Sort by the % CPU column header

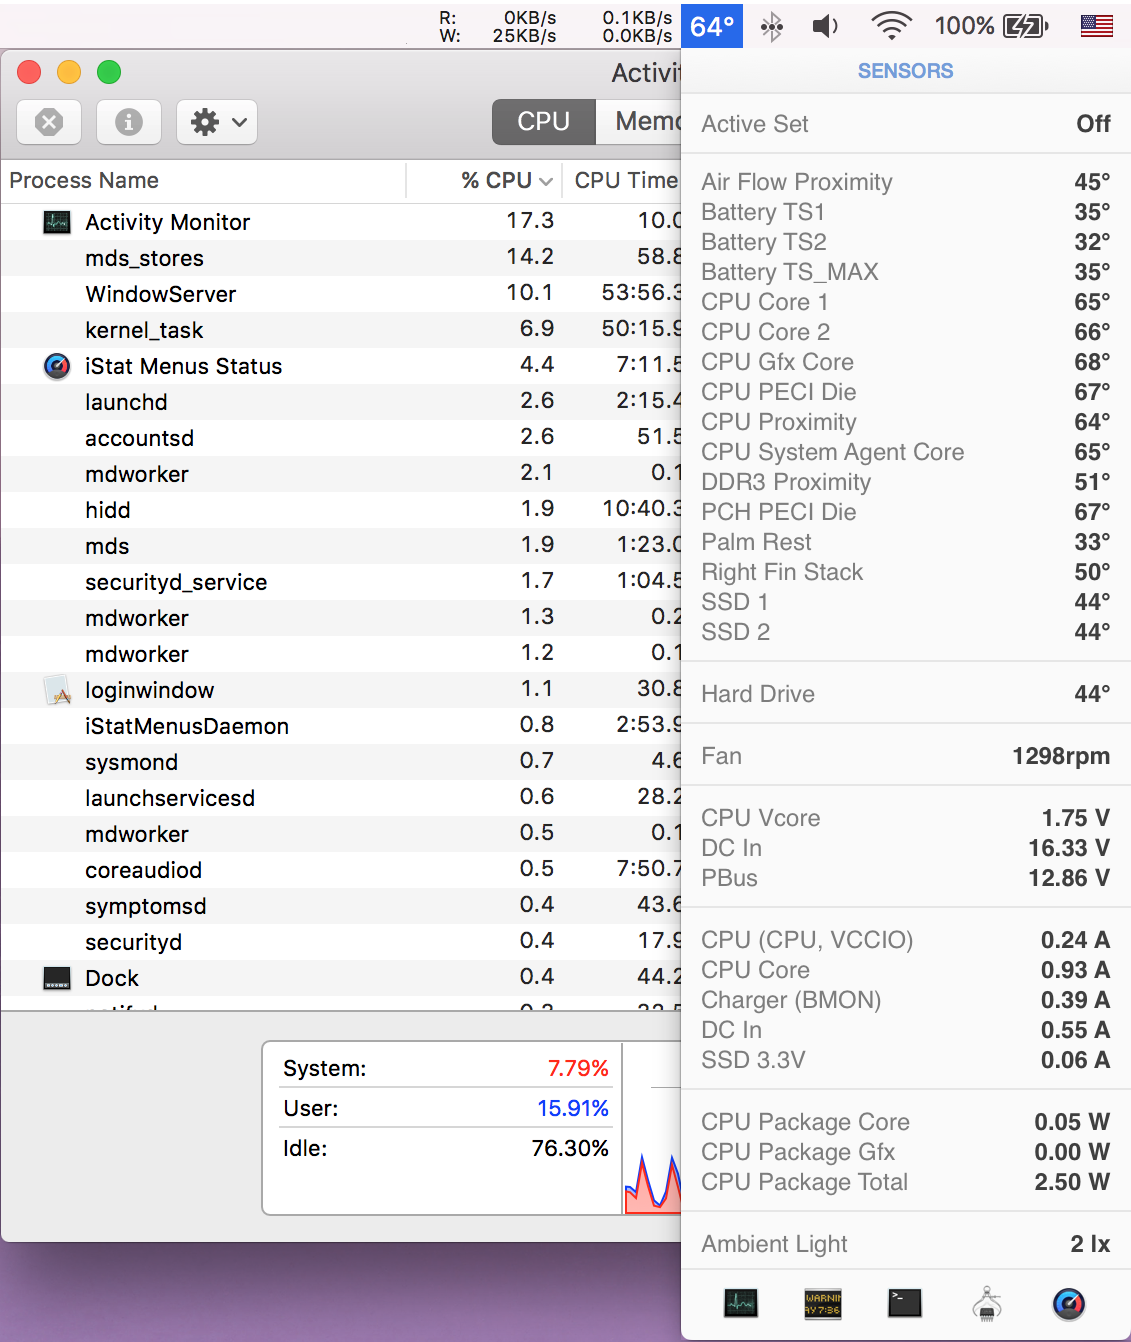(x=484, y=180)
